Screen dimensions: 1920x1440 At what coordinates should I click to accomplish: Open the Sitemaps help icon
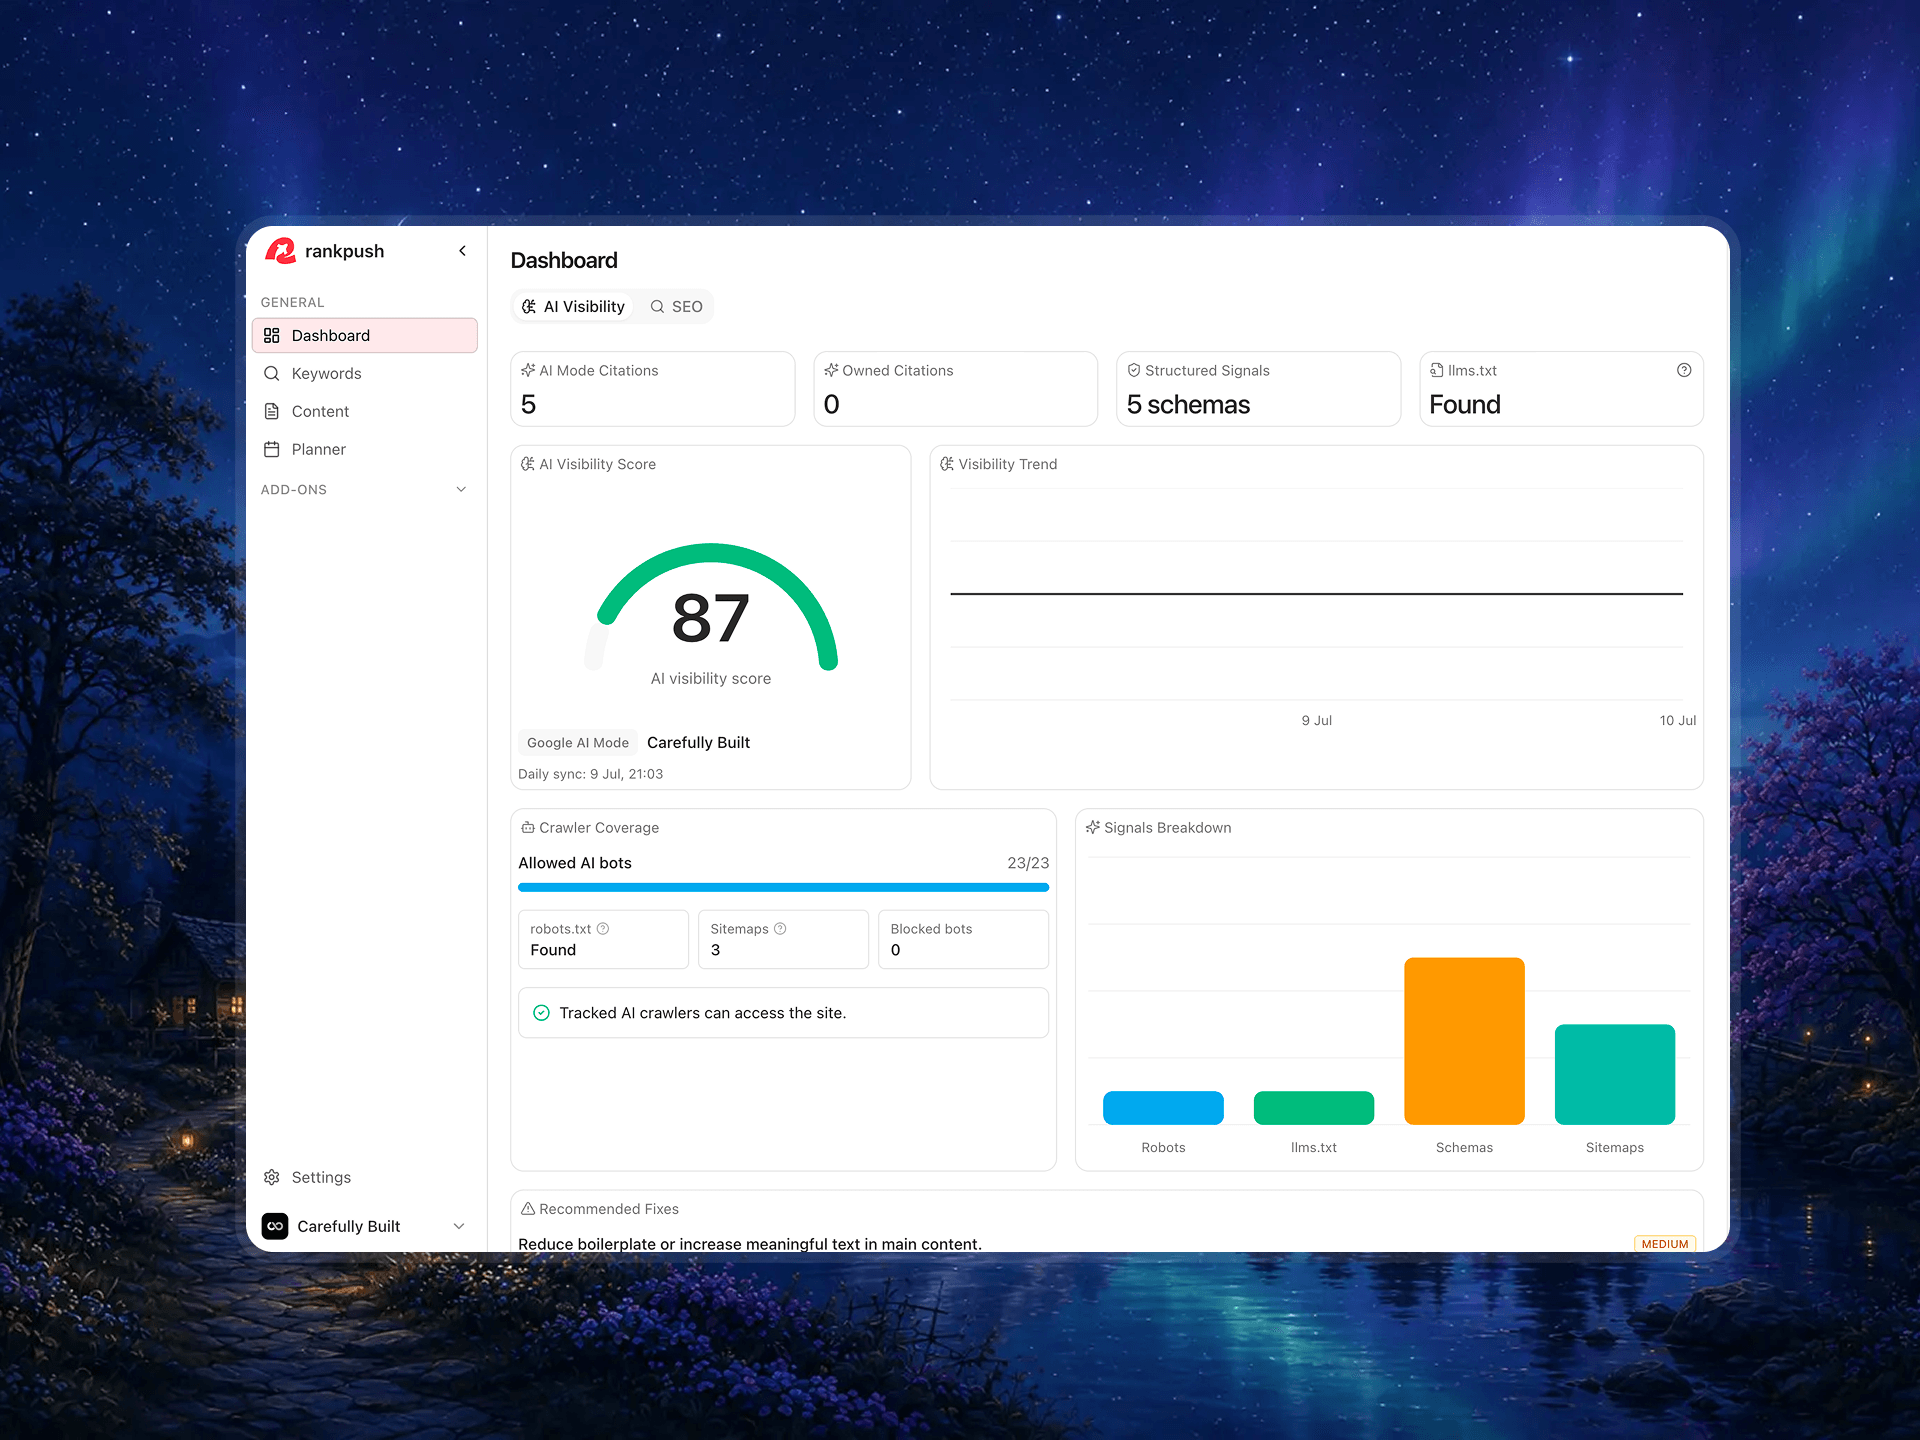click(x=780, y=929)
